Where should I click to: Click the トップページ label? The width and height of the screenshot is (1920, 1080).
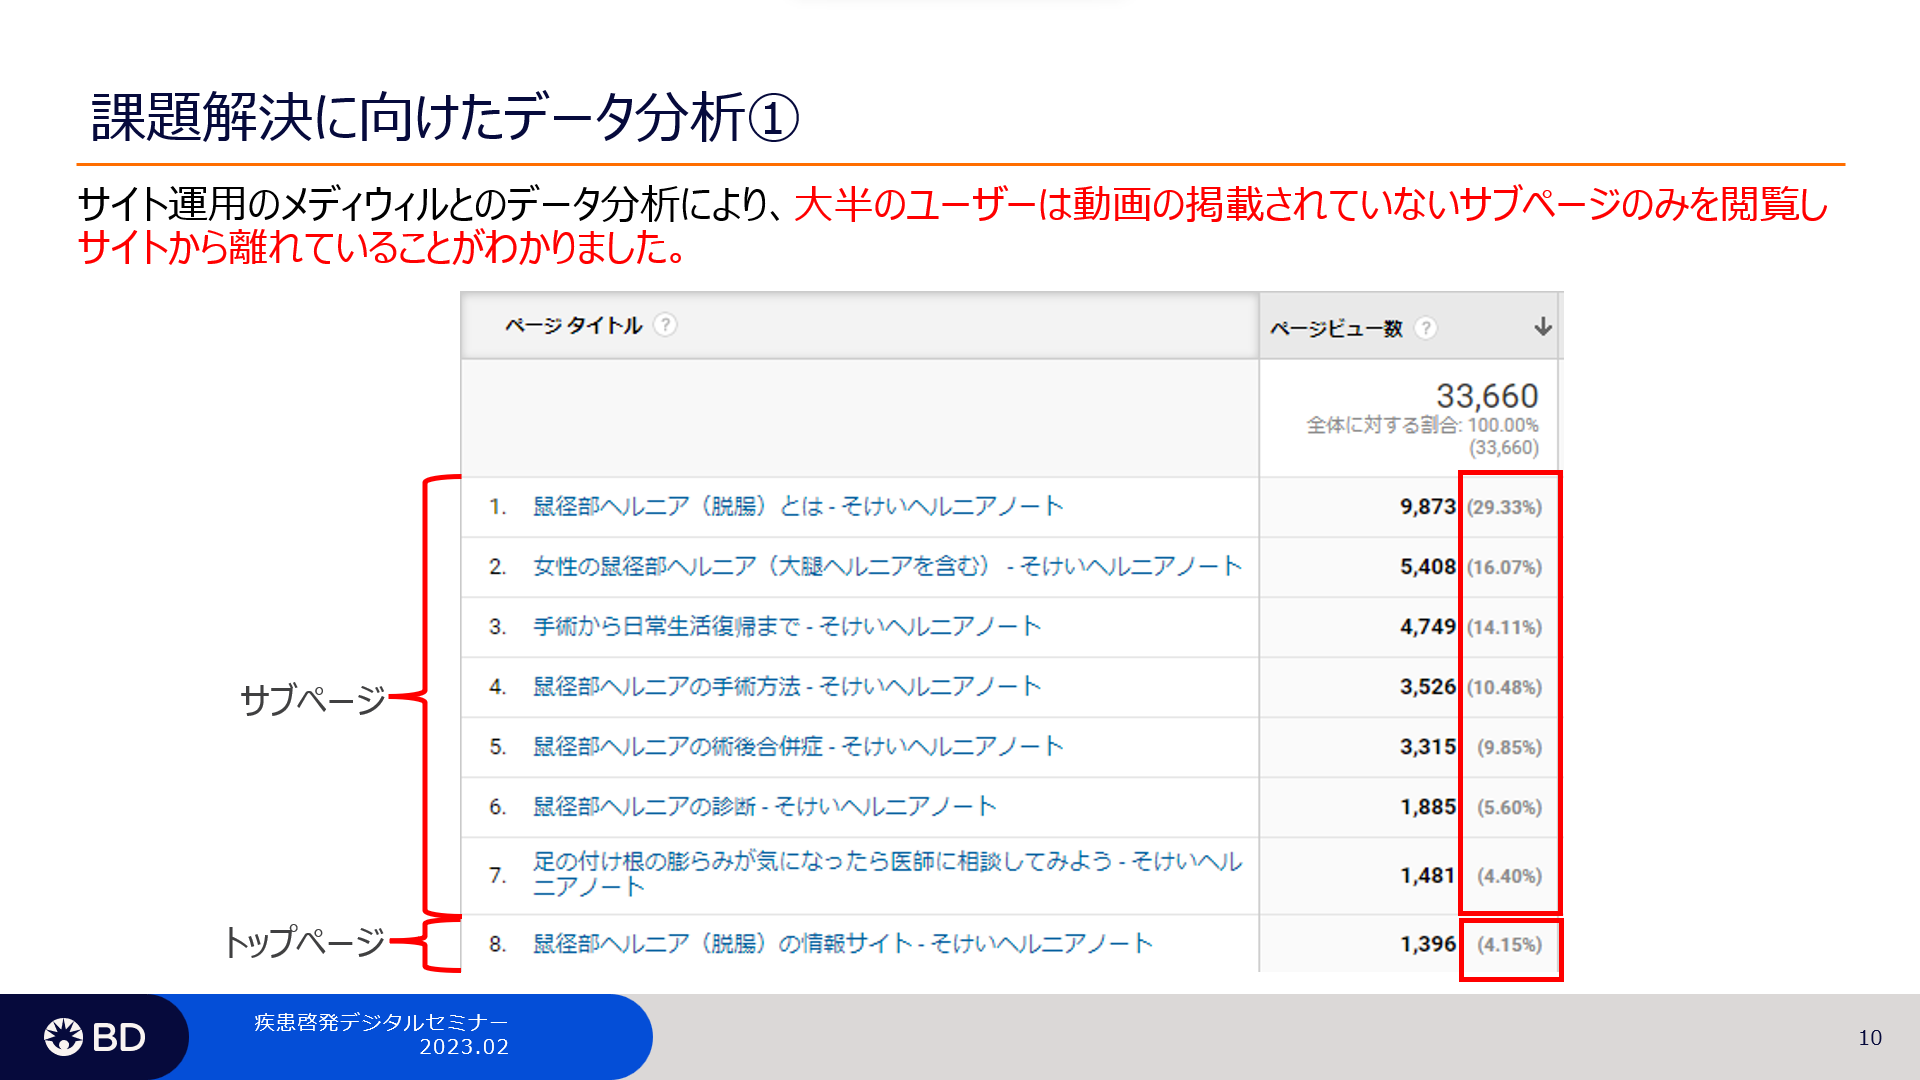pyautogui.click(x=304, y=941)
